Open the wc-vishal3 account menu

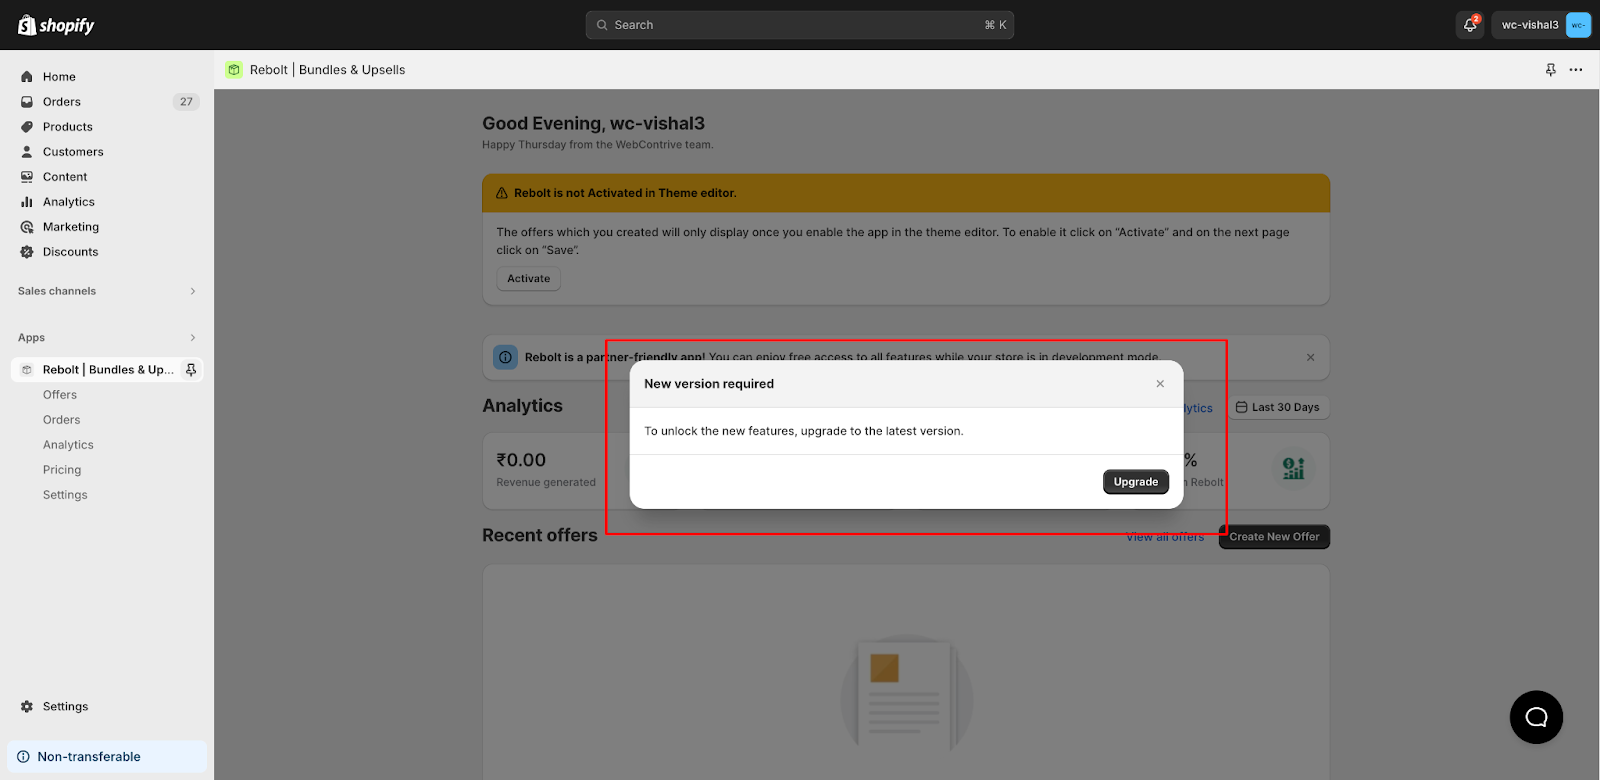coord(1541,25)
